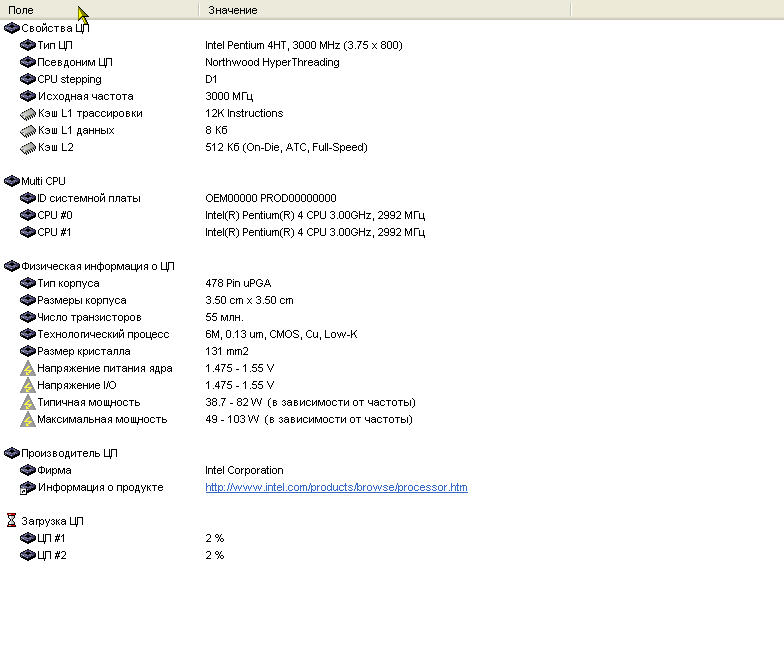Select value '6M, 0.13 um, CMOS, Cu, Low-K'
The image size is (784, 655).
click(x=281, y=334)
